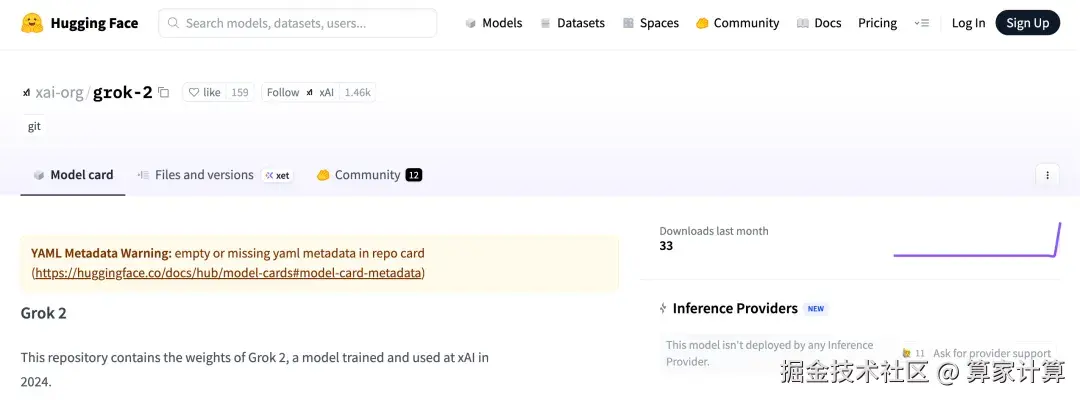
Task: Click the thumbs-up reaction for provider support
Action: [906, 353]
